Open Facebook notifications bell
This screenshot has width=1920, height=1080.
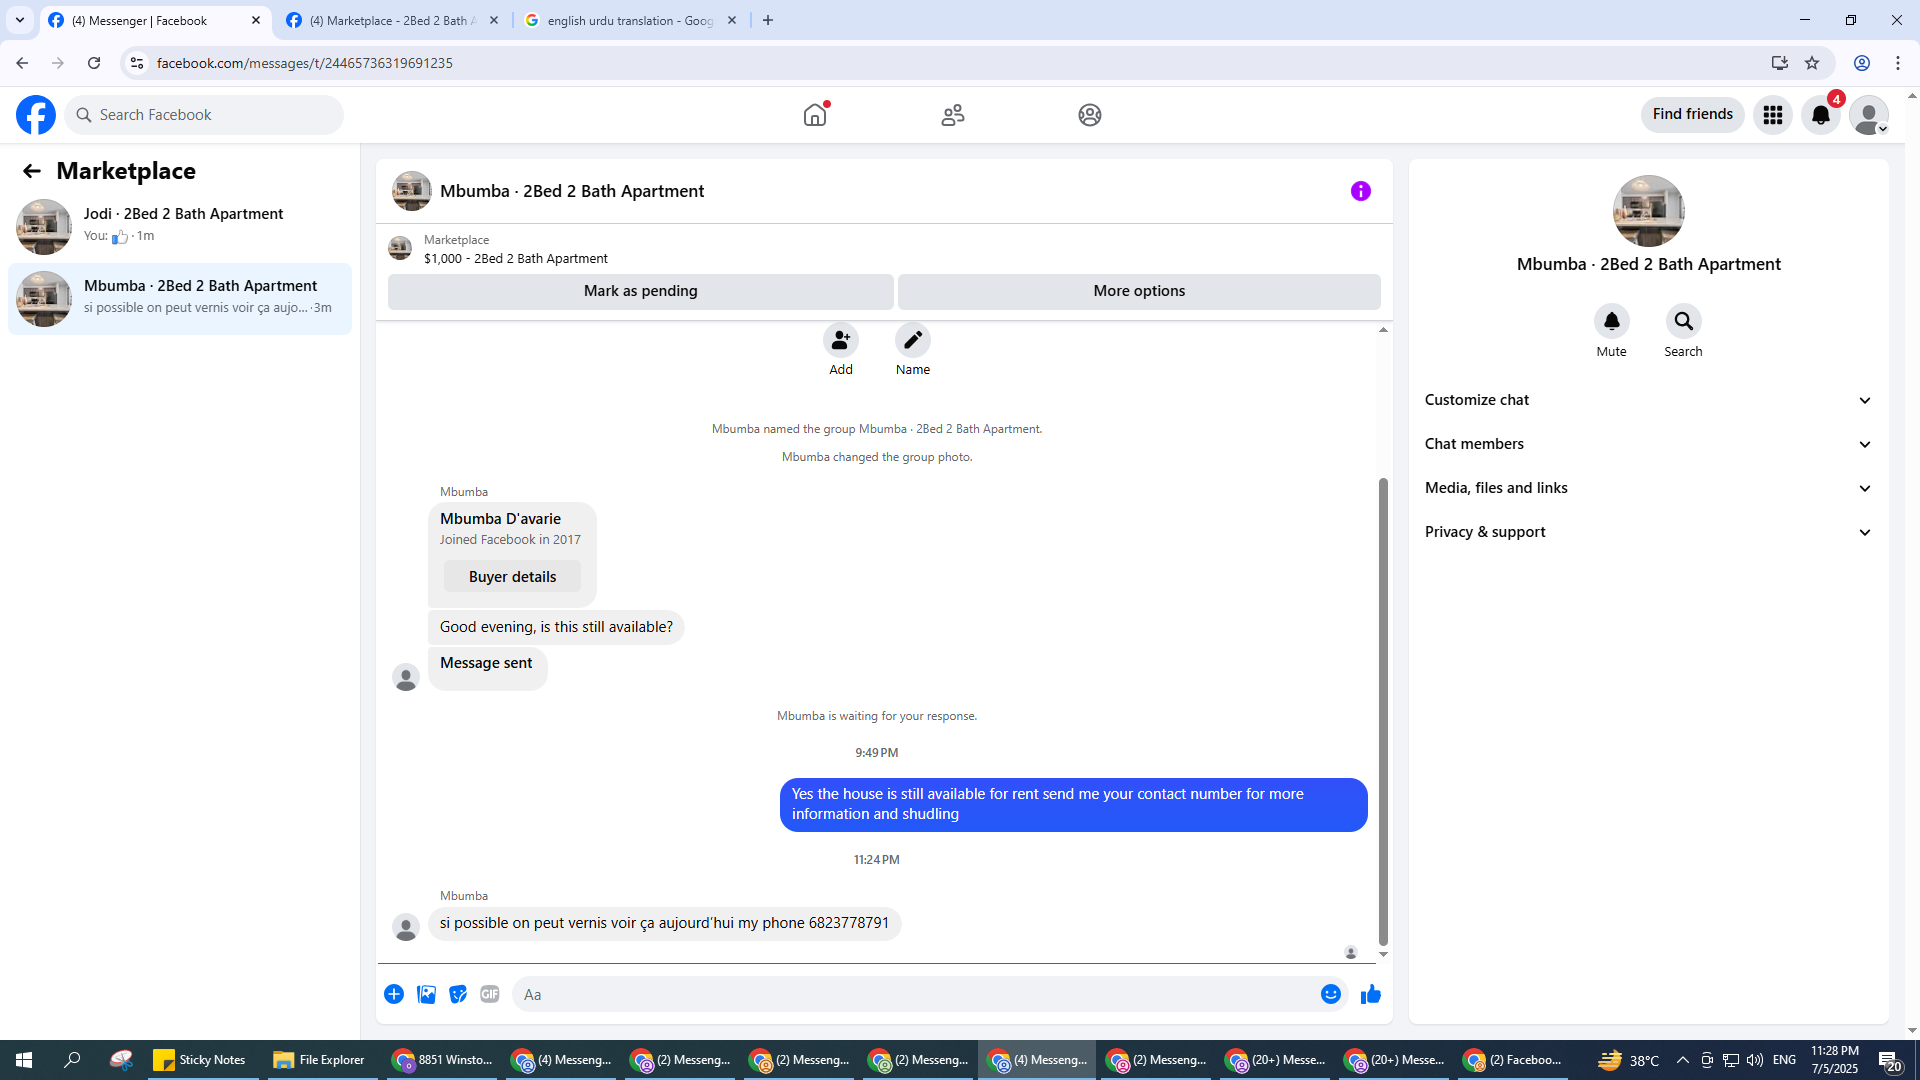coord(1820,115)
